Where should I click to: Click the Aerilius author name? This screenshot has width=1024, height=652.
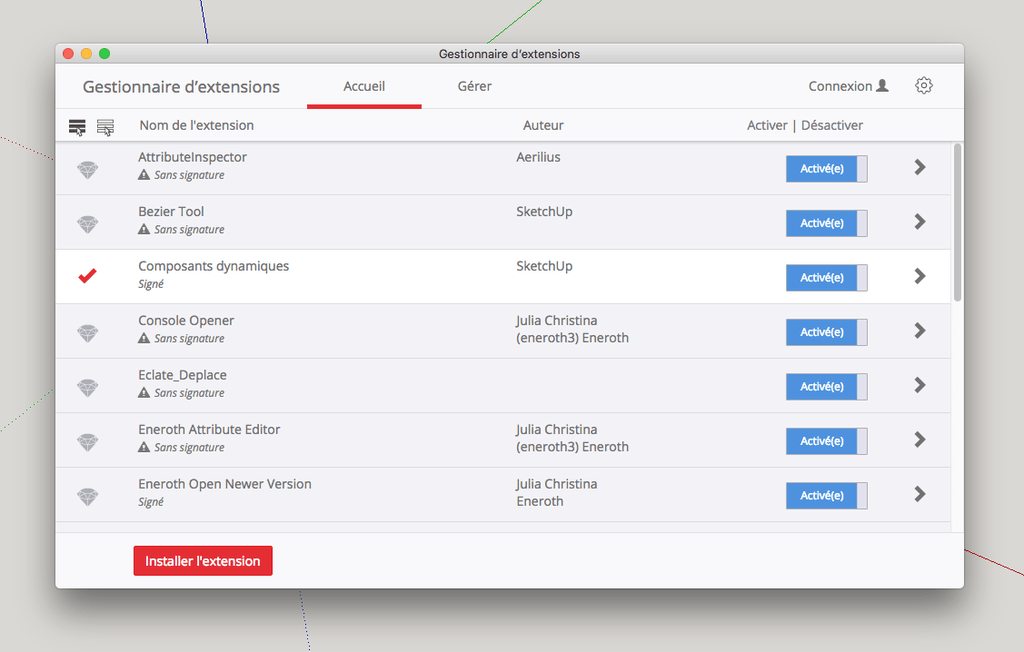point(538,157)
